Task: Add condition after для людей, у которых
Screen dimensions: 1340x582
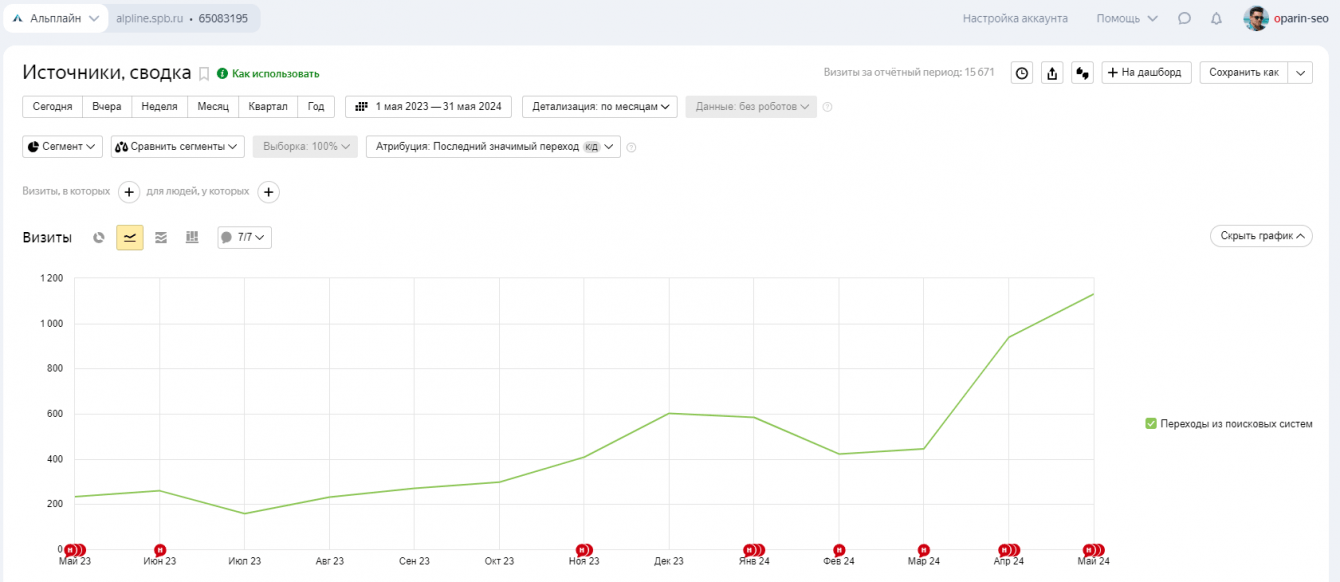Action: [269, 192]
